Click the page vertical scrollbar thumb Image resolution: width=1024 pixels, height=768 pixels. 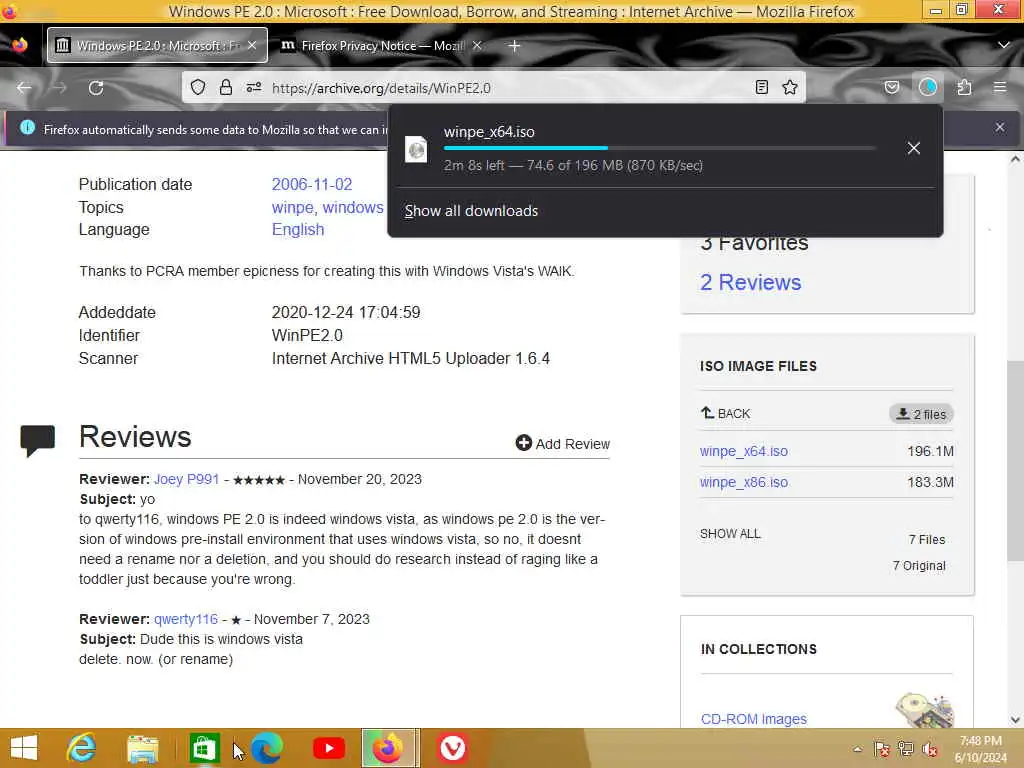(x=1015, y=460)
